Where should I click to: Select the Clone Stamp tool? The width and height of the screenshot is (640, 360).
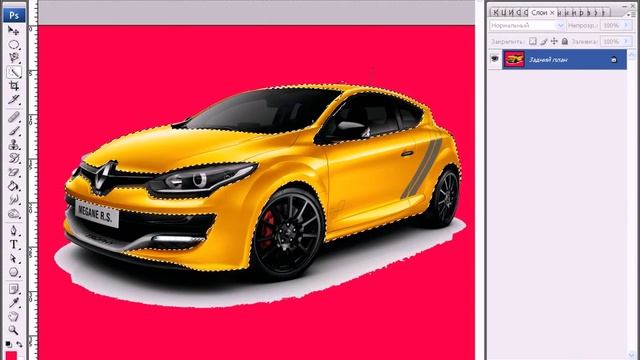click(13, 144)
